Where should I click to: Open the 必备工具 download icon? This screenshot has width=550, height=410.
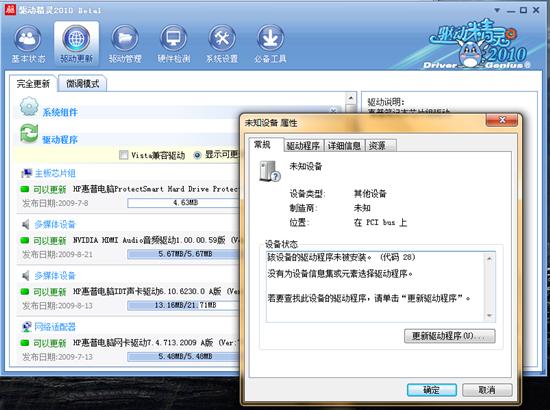(270, 38)
